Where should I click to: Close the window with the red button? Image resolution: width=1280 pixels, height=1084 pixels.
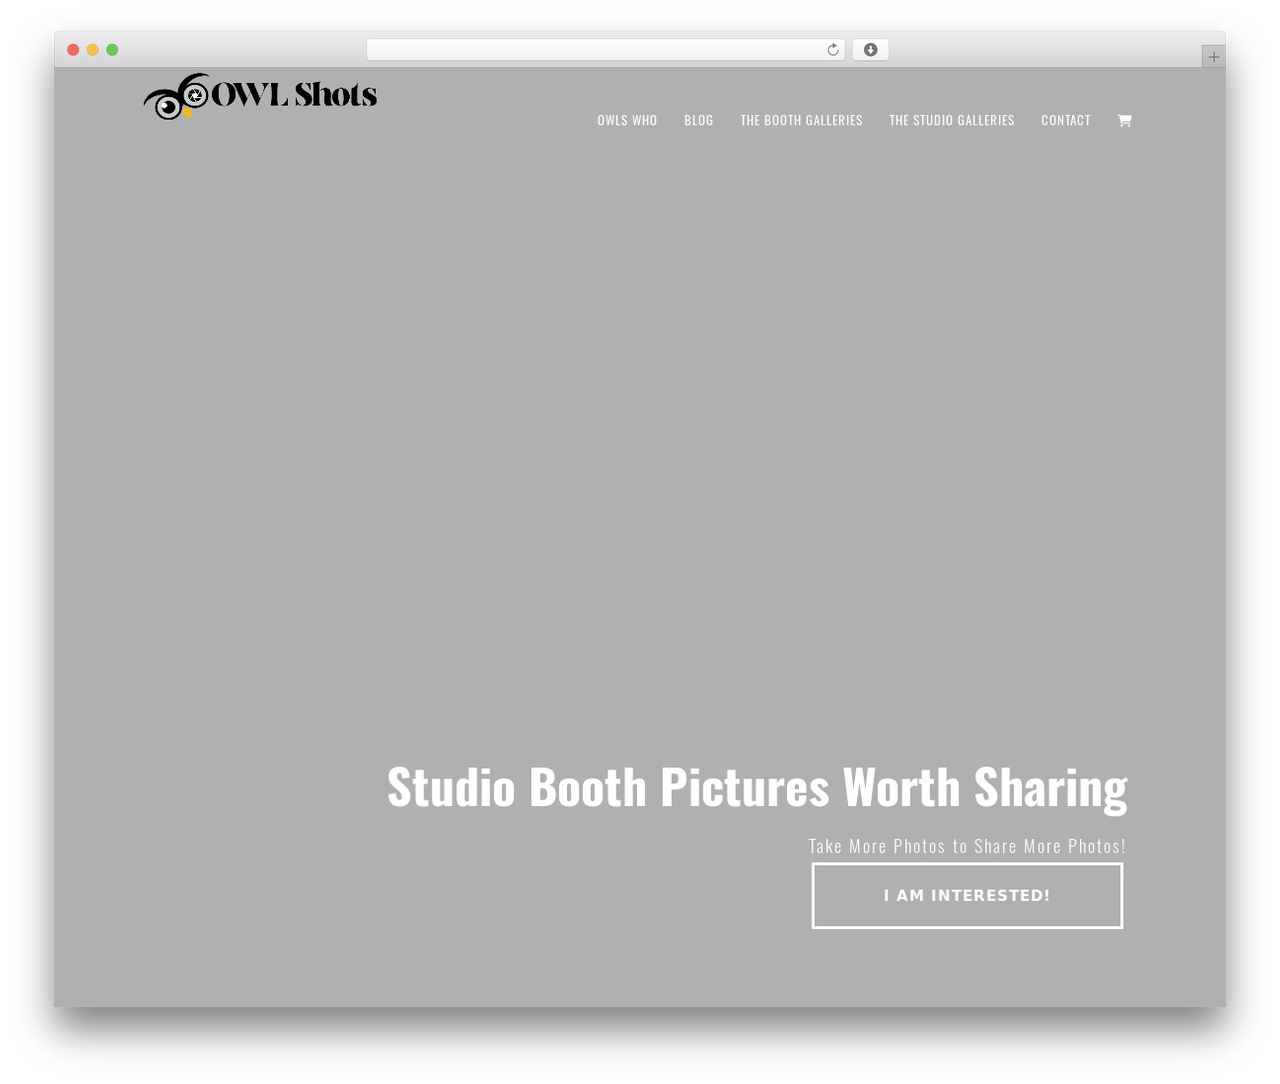click(73, 50)
